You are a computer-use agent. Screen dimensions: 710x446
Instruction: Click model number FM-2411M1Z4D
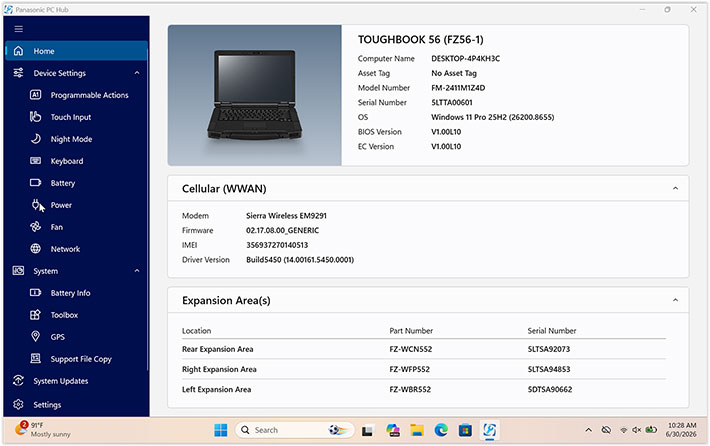coord(458,88)
